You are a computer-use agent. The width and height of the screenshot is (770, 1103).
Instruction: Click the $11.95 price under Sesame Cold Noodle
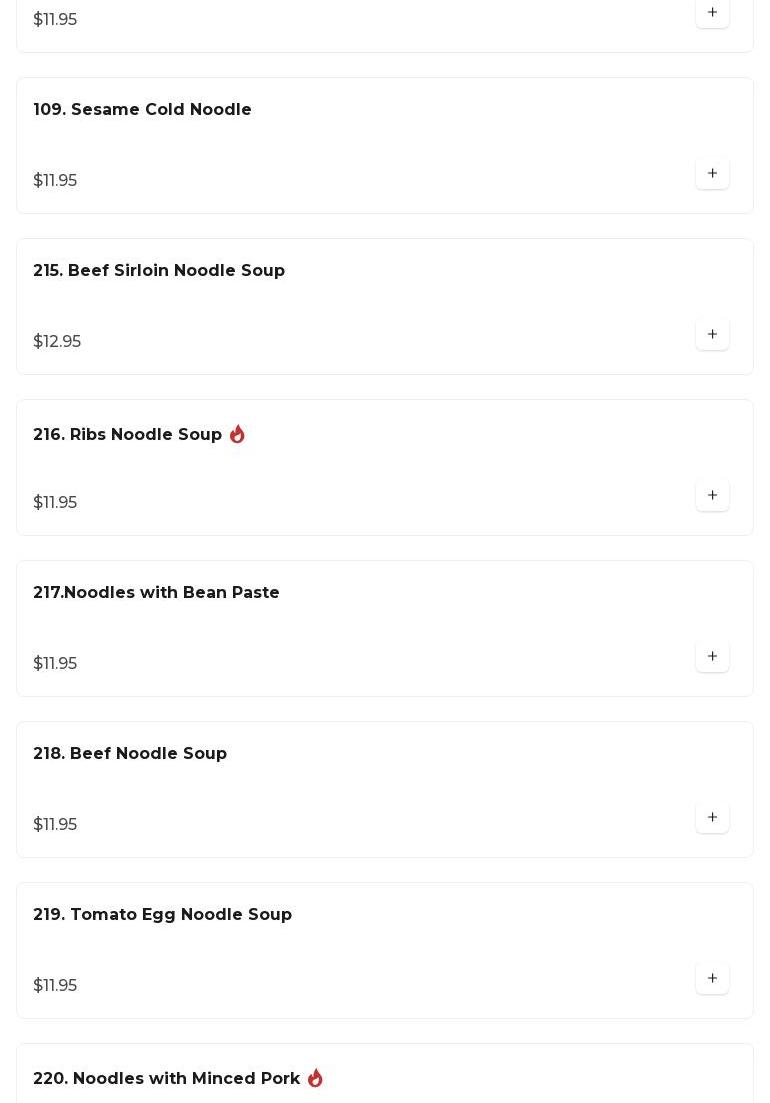(x=55, y=181)
